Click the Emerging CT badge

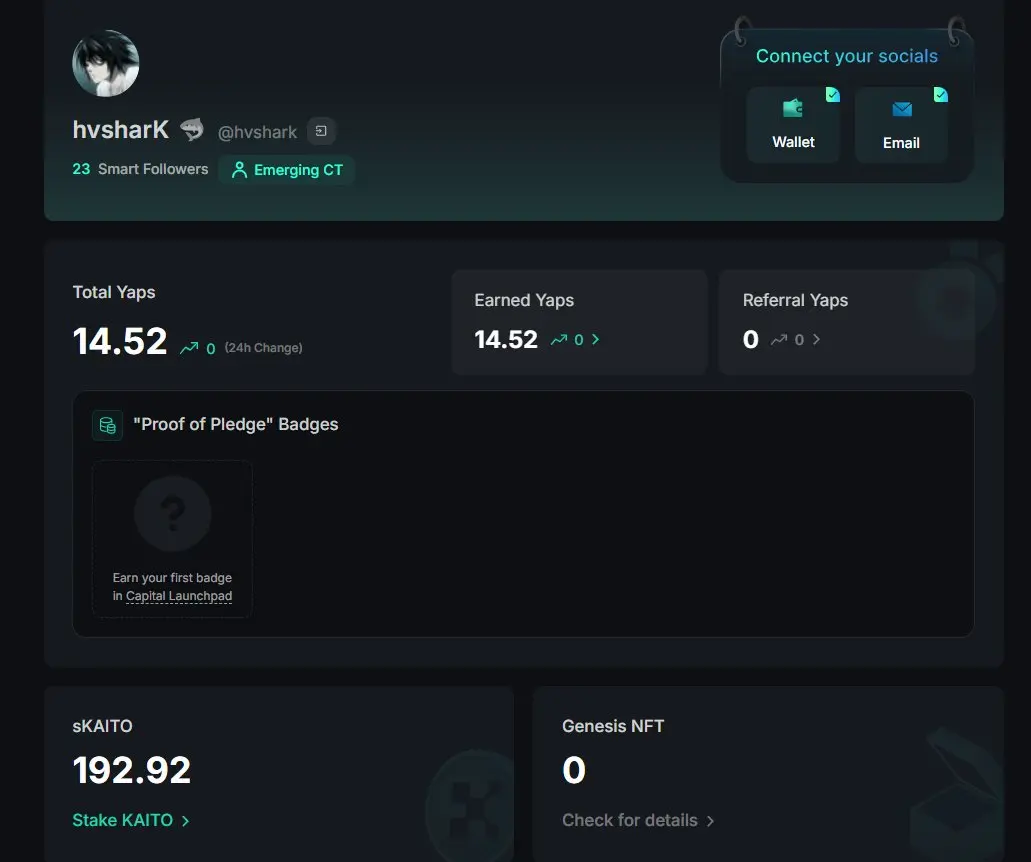point(287,170)
